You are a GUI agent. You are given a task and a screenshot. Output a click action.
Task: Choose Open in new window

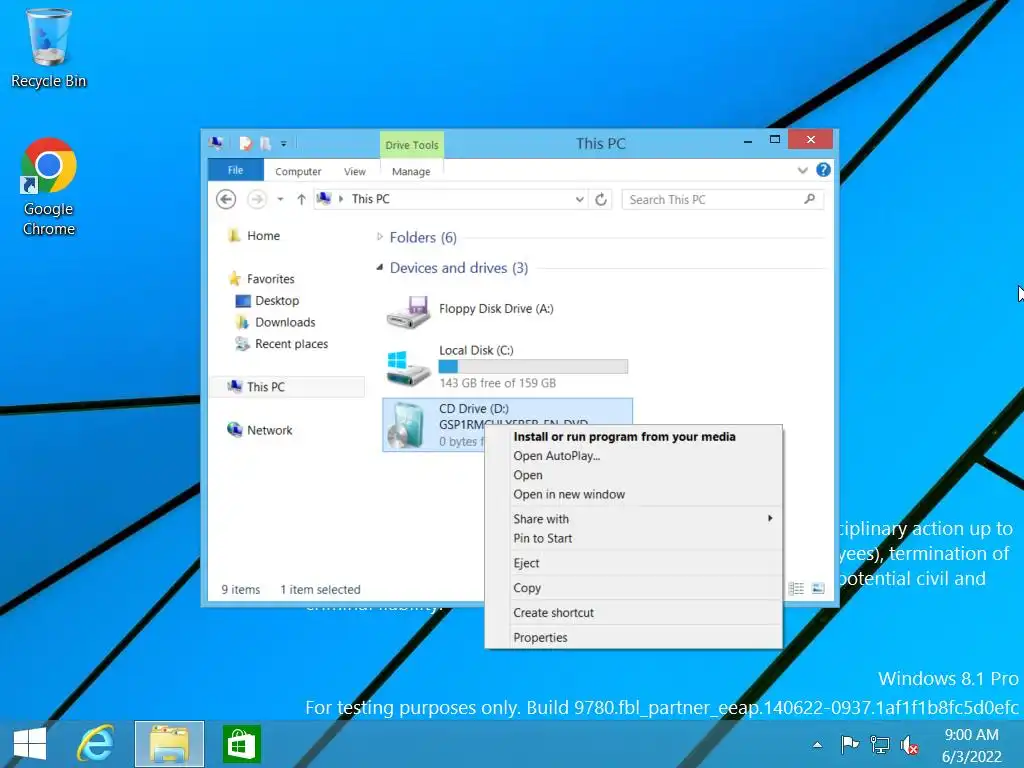(569, 494)
